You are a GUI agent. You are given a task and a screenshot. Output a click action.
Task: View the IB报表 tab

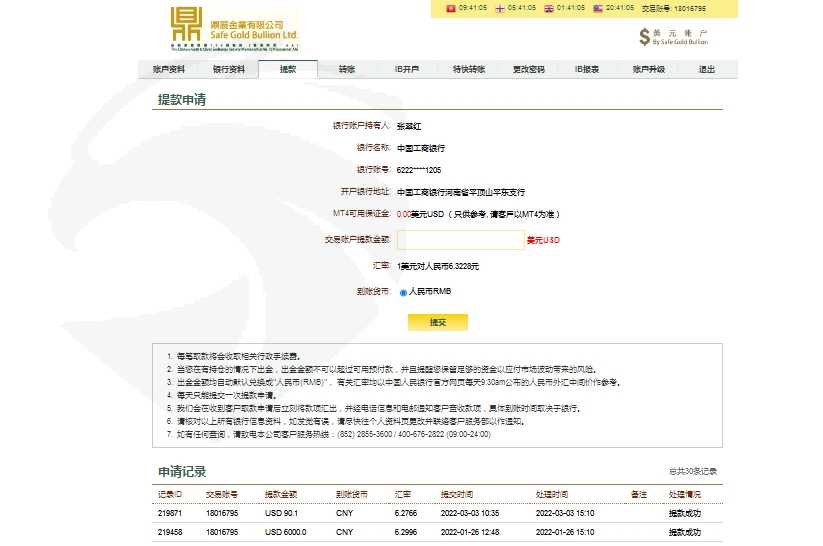pos(587,69)
